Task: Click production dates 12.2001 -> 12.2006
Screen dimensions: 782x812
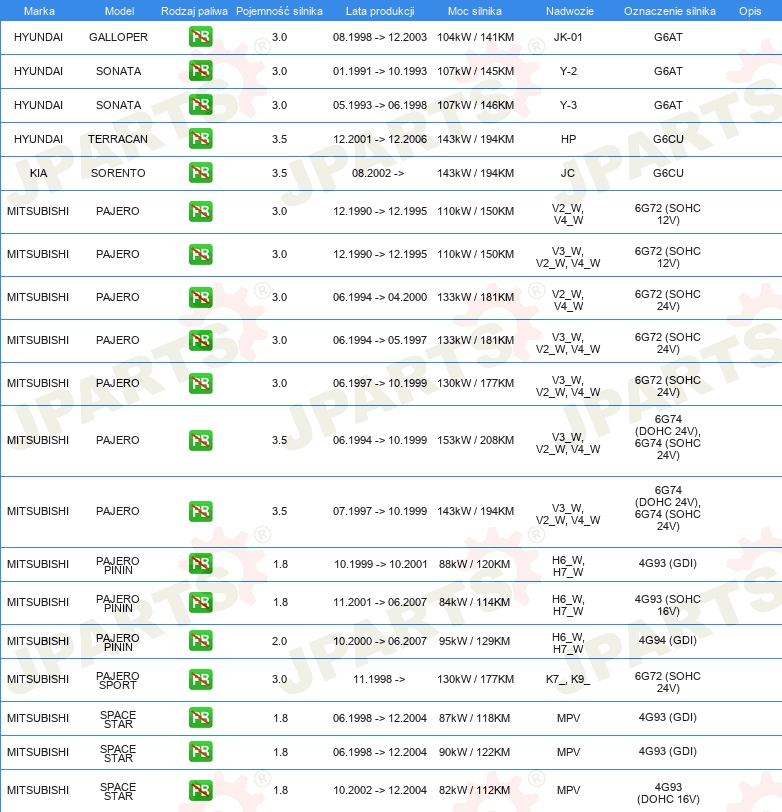Action: tap(380, 139)
